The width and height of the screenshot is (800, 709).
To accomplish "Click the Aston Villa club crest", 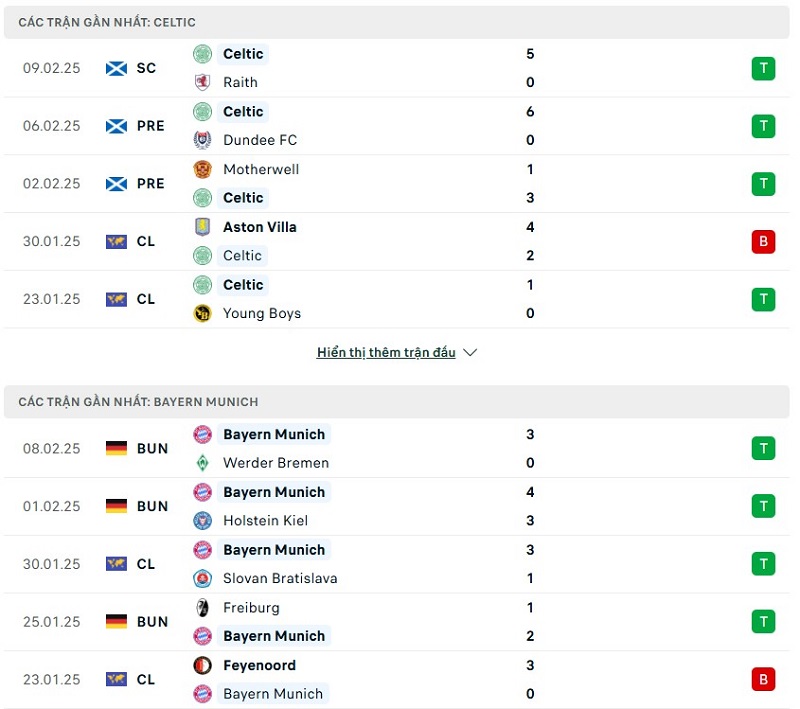I will click(203, 227).
